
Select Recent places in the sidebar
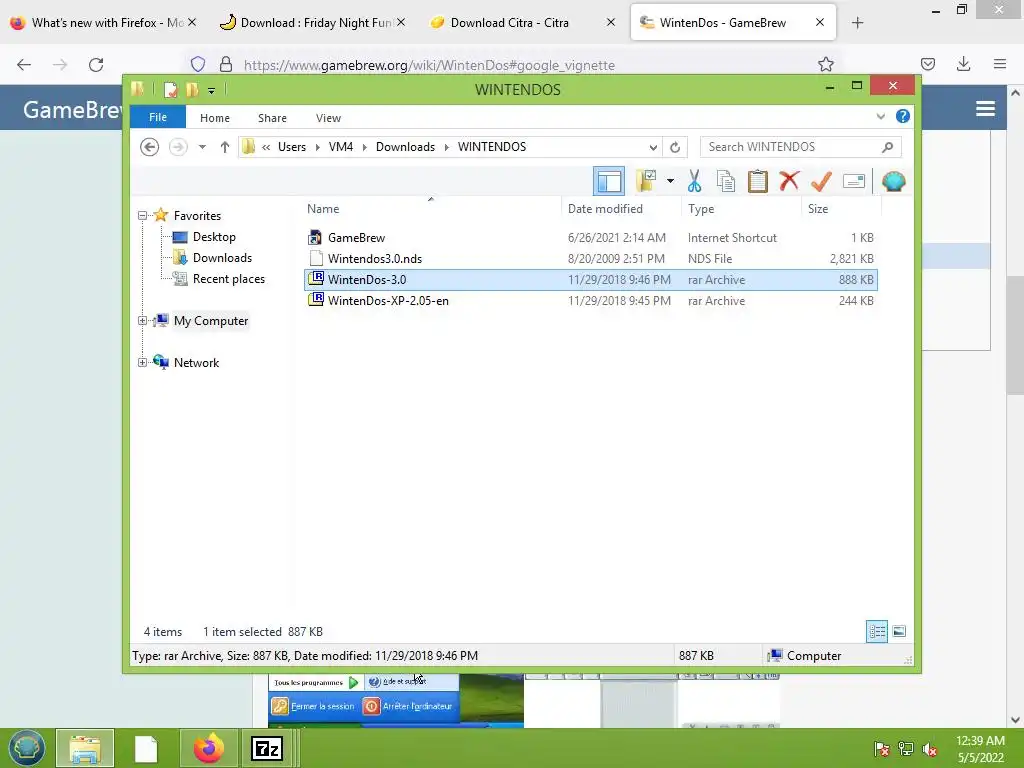coord(229,279)
